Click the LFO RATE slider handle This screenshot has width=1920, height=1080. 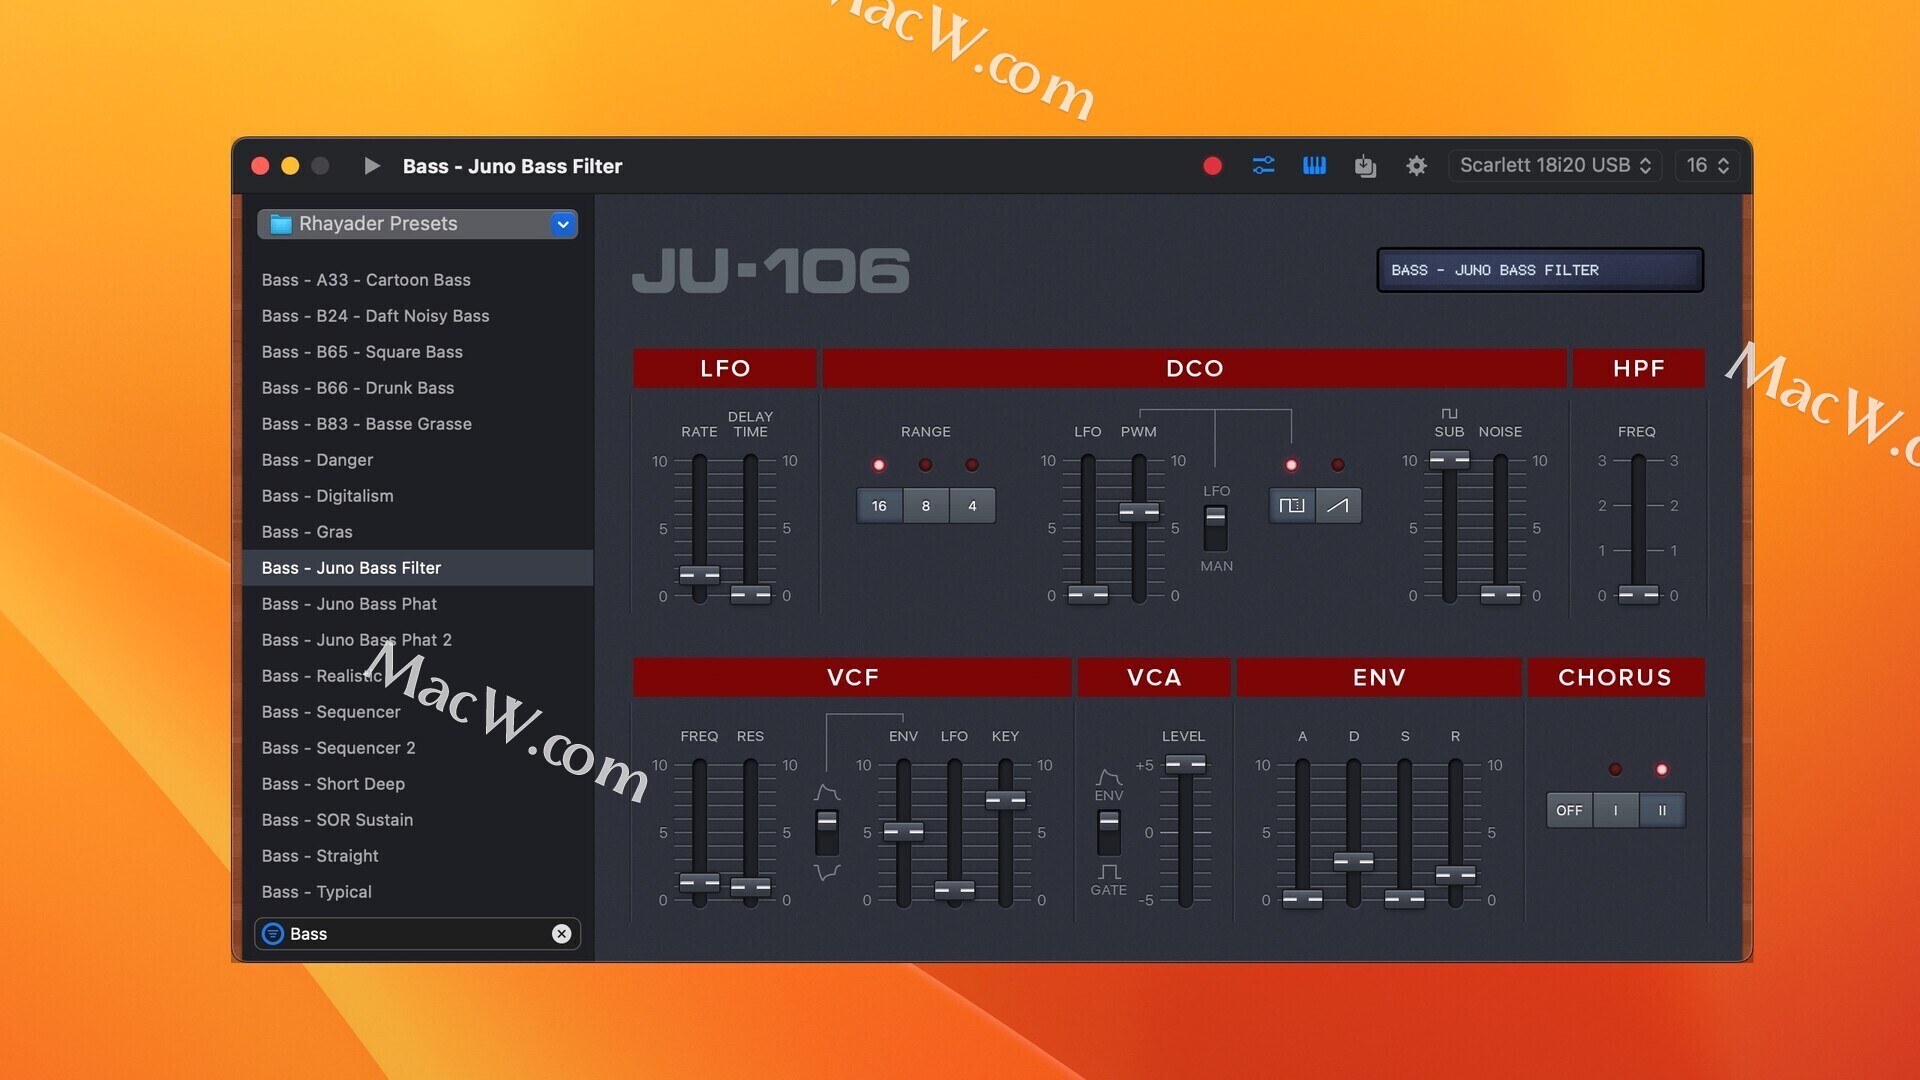(x=699, y=575)
